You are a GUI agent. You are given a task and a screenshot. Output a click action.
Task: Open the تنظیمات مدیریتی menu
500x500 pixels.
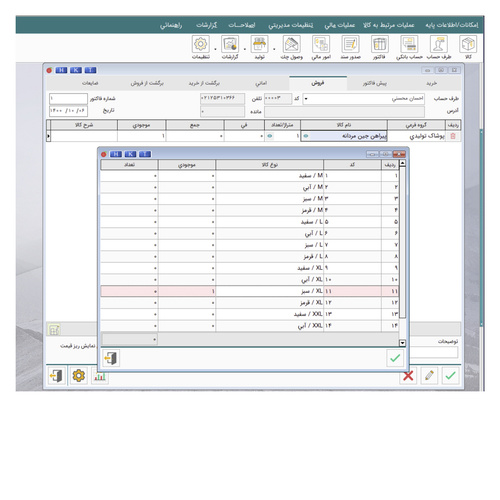pos(291,25)
